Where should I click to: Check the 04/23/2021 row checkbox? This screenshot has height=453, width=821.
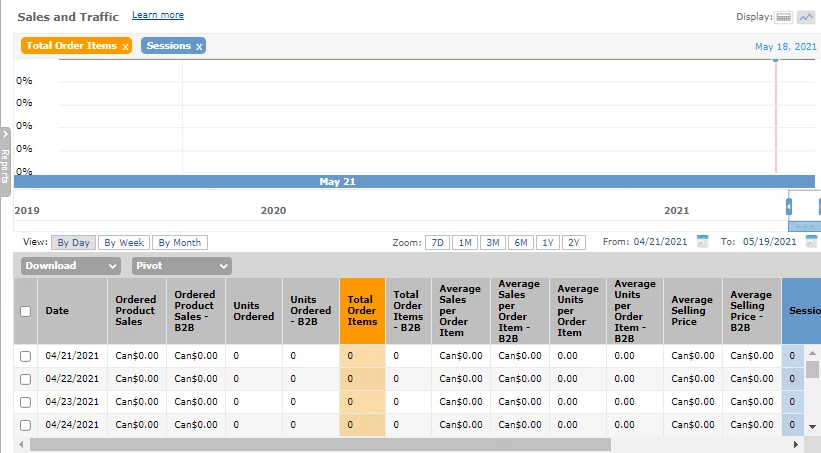25,402
